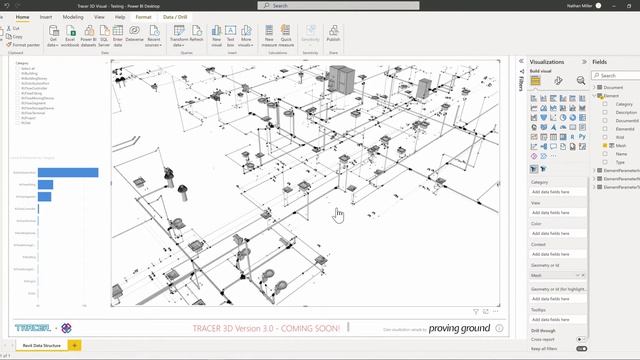
Task: Collapse the Visualizations pane with left chevrons
Action: click(x=521, y=61)
